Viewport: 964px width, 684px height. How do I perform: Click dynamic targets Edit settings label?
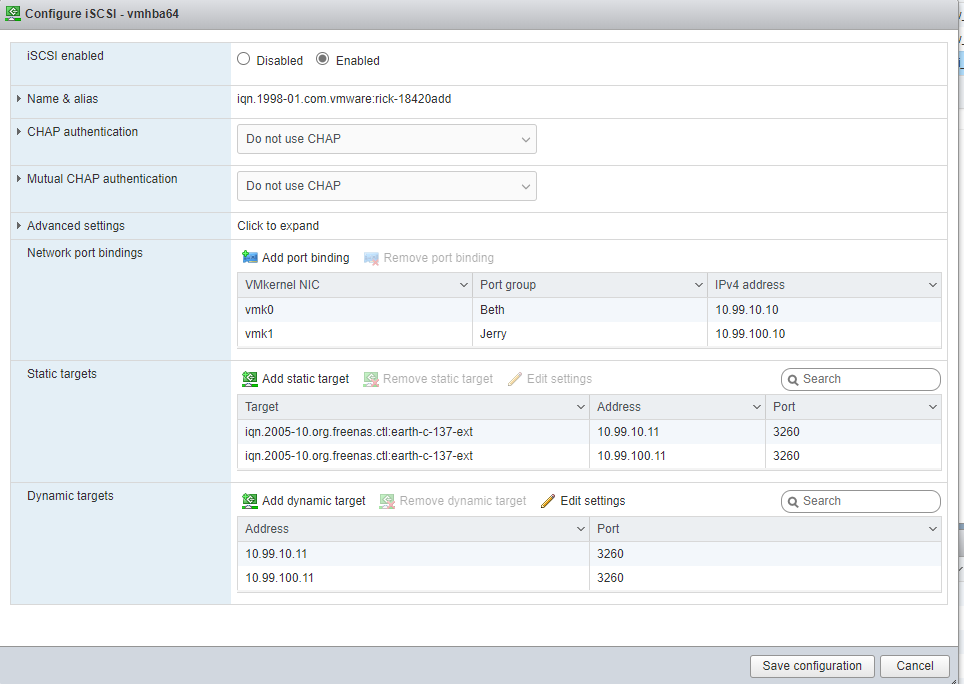(x=593, y=501)
